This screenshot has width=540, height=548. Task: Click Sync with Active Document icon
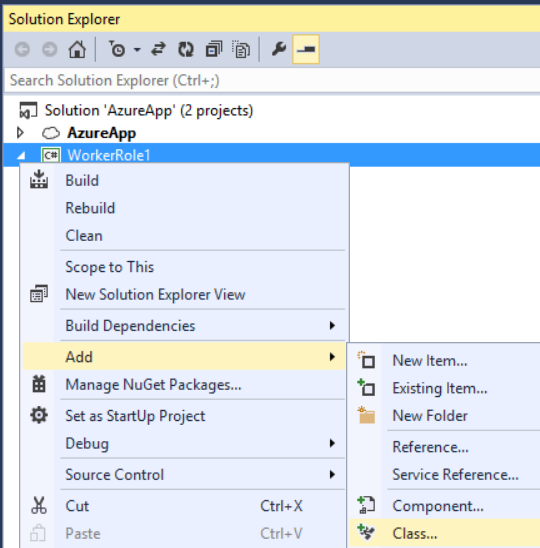158,49
